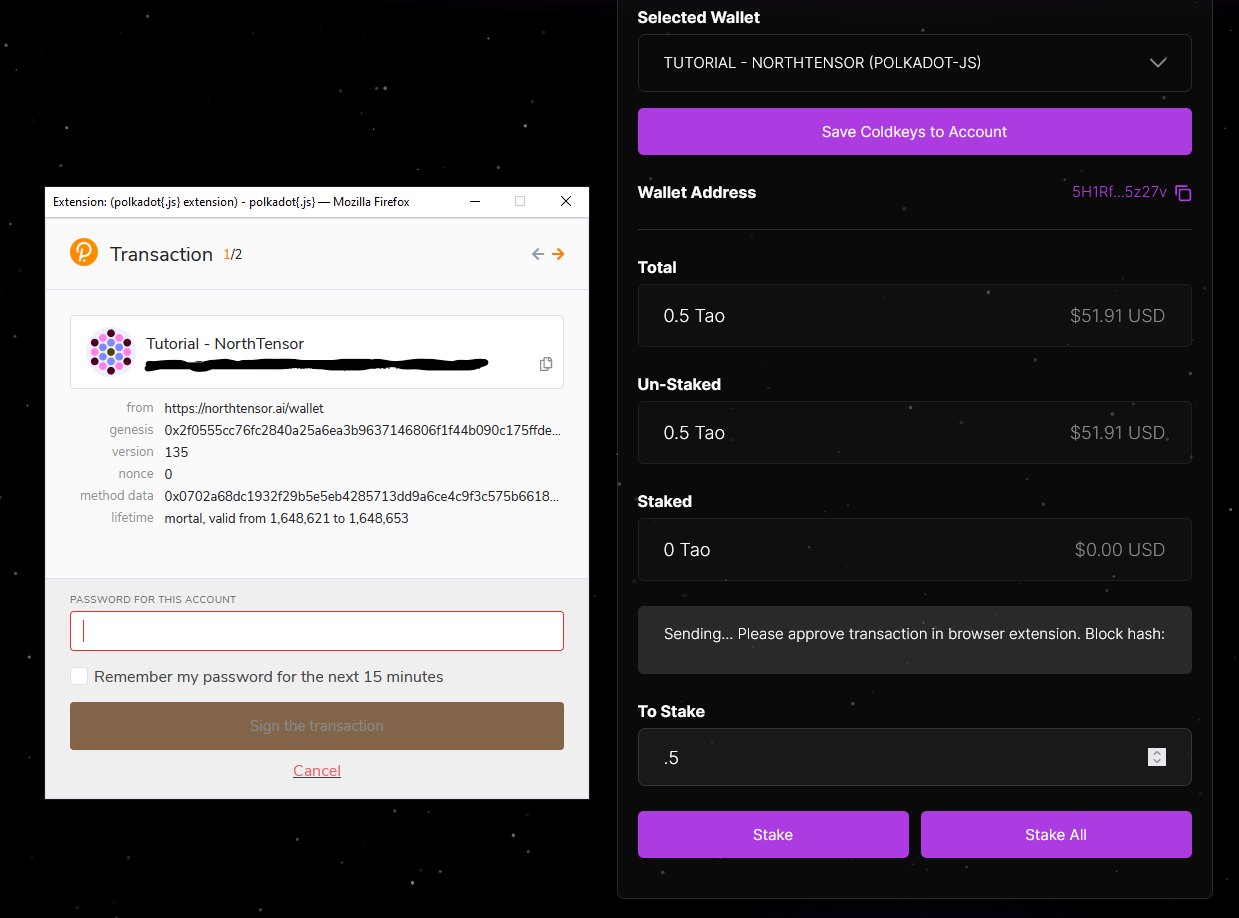Cancel the transaction signing
Viewport: 1239px width, 918px height.
click(317, 771)
